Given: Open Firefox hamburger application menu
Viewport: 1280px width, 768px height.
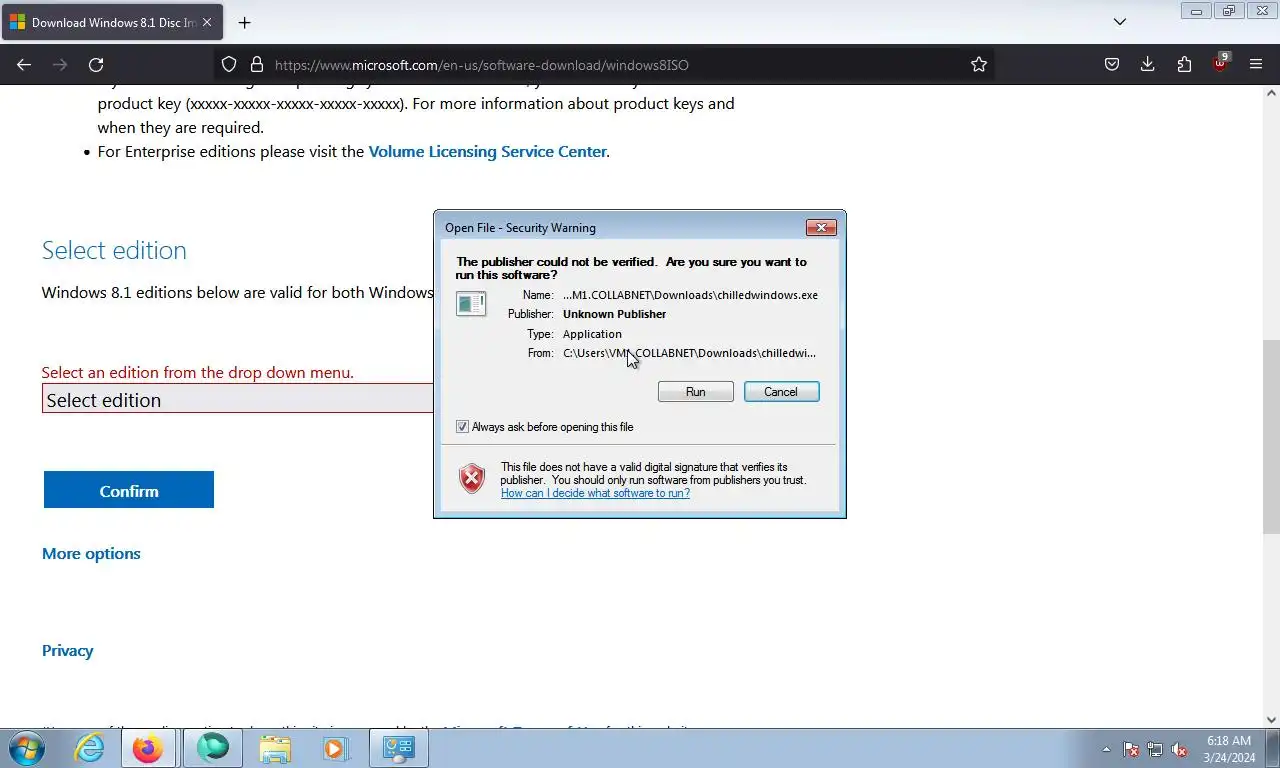Looking at the screenshot, I should coord(1256,64).
